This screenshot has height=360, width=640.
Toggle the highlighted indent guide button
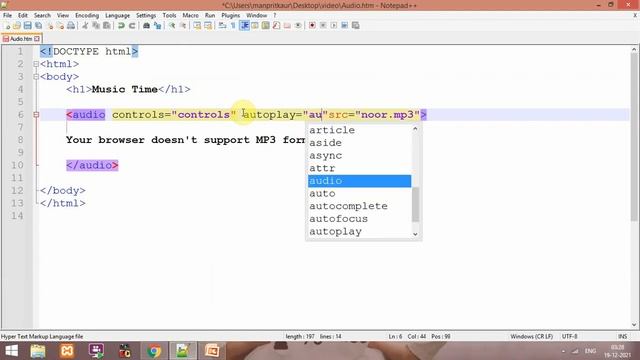click(x=244, y=25)
